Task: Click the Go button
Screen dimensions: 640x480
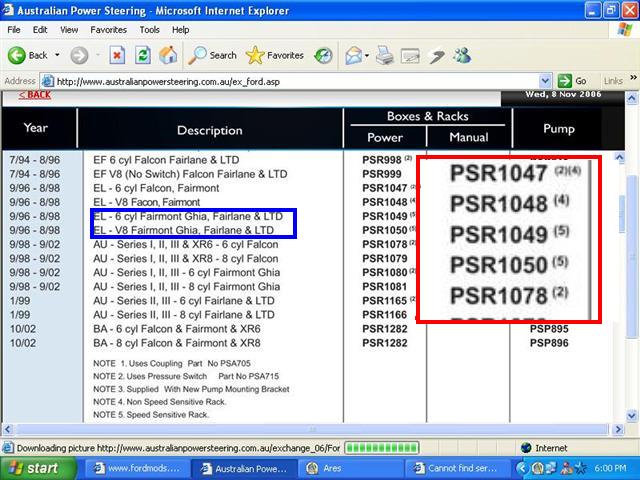Action: 574,81
